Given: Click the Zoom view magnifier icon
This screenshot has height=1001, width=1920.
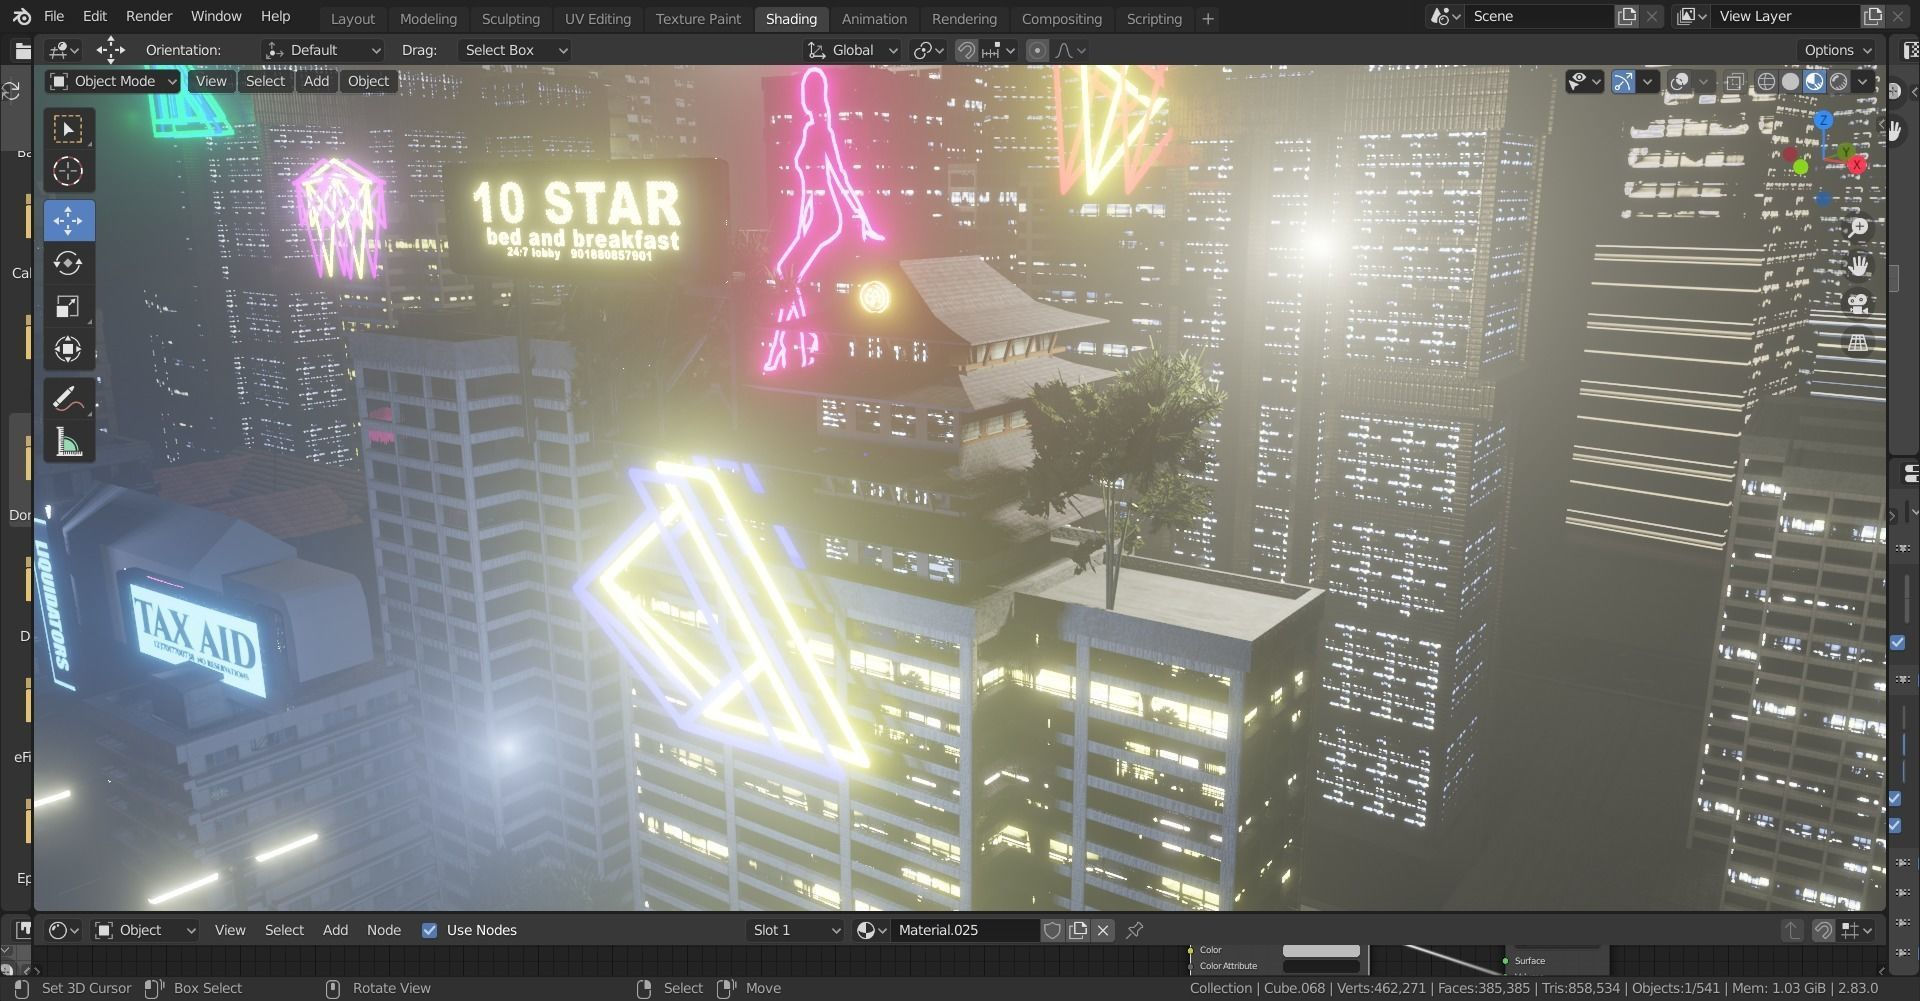Looking at the screenshot, I should 1858,227.
